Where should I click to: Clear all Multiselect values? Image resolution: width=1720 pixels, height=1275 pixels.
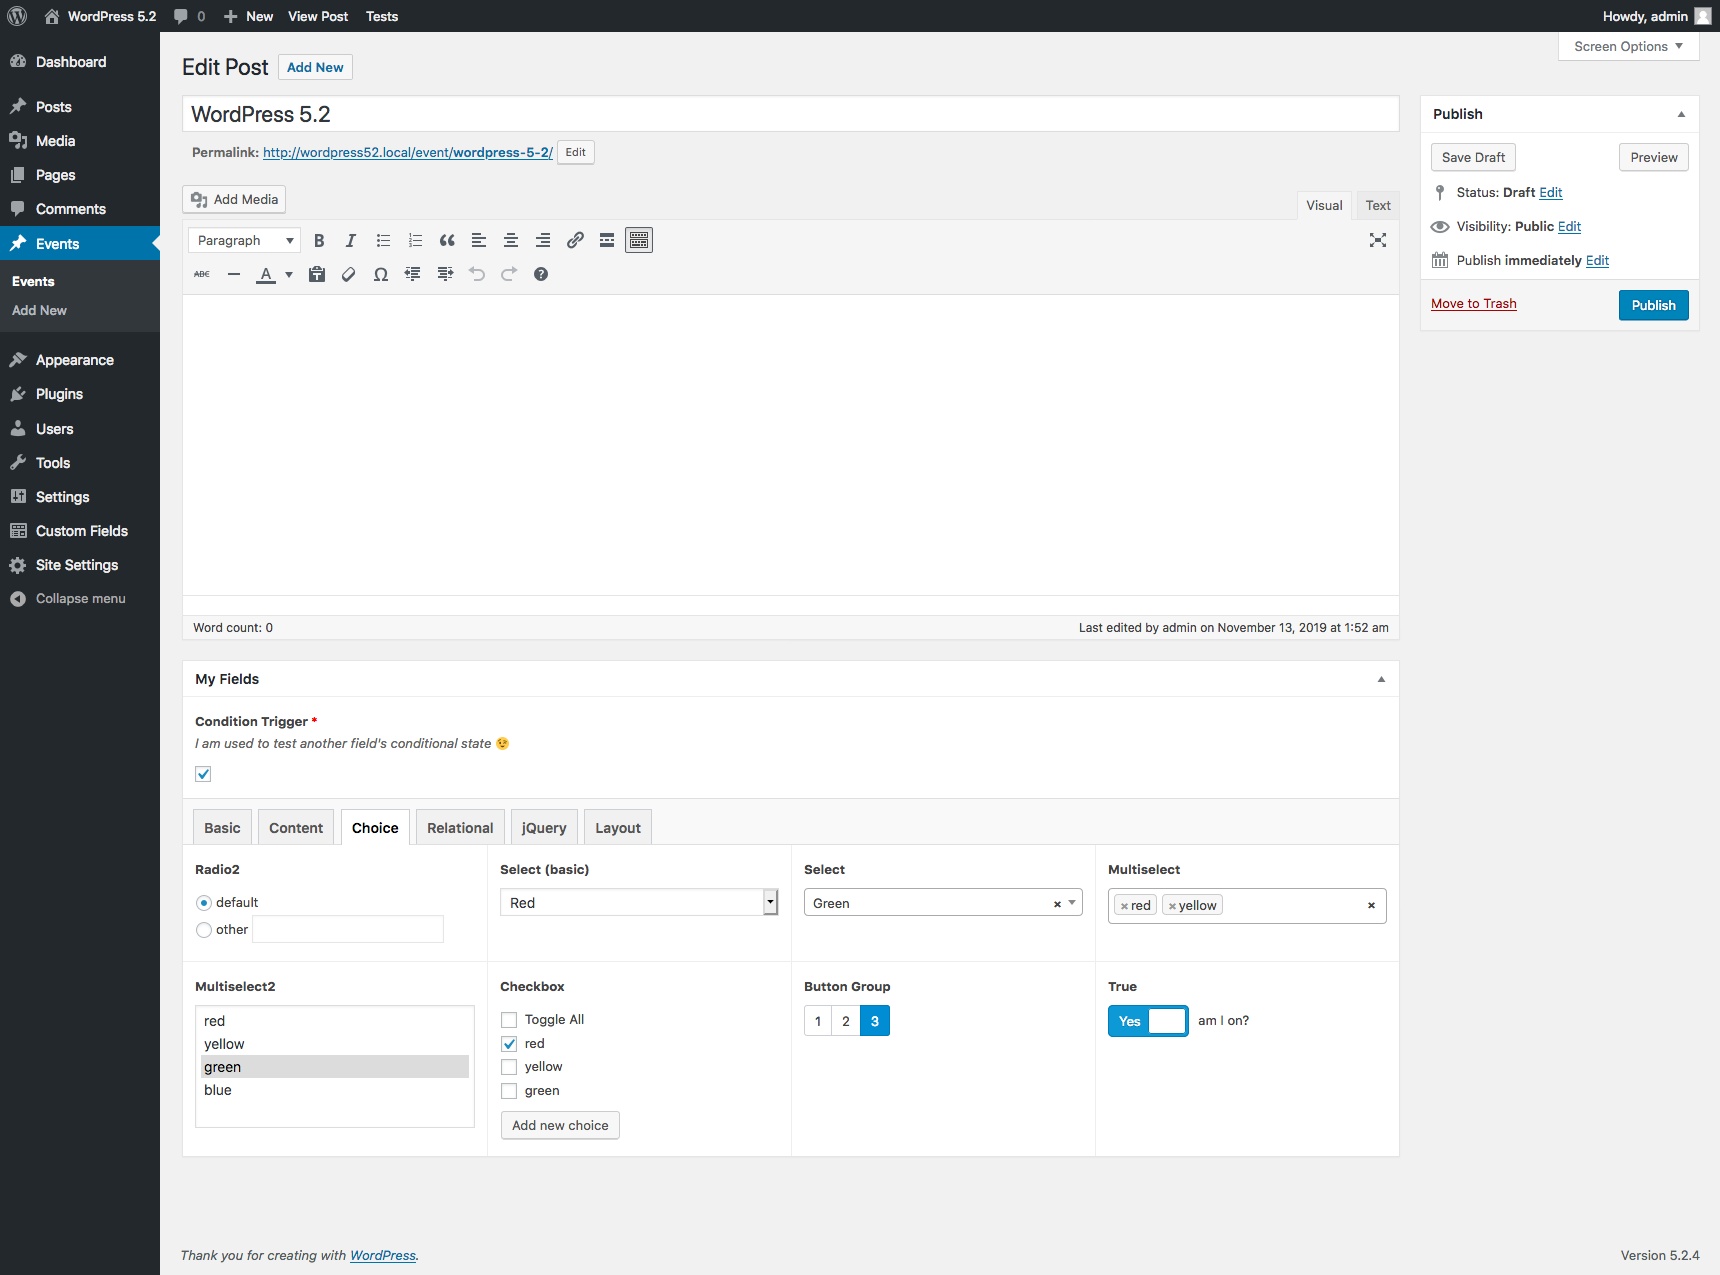click(1371, 906)
